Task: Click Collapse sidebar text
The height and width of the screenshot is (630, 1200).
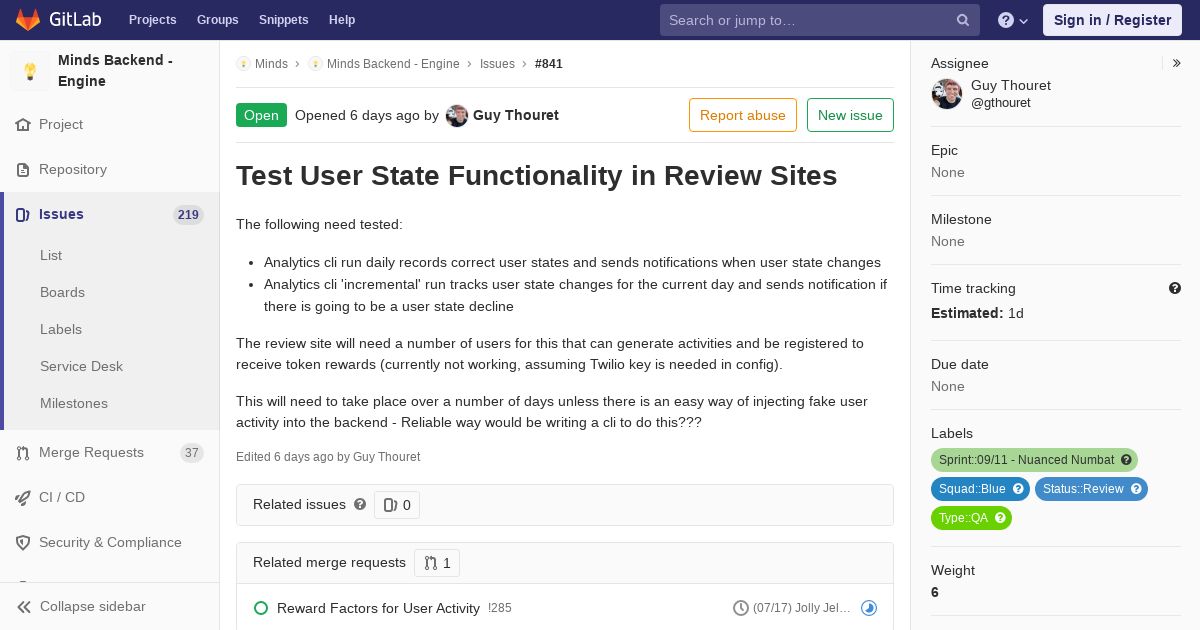Action: click(x=93, y=607)
